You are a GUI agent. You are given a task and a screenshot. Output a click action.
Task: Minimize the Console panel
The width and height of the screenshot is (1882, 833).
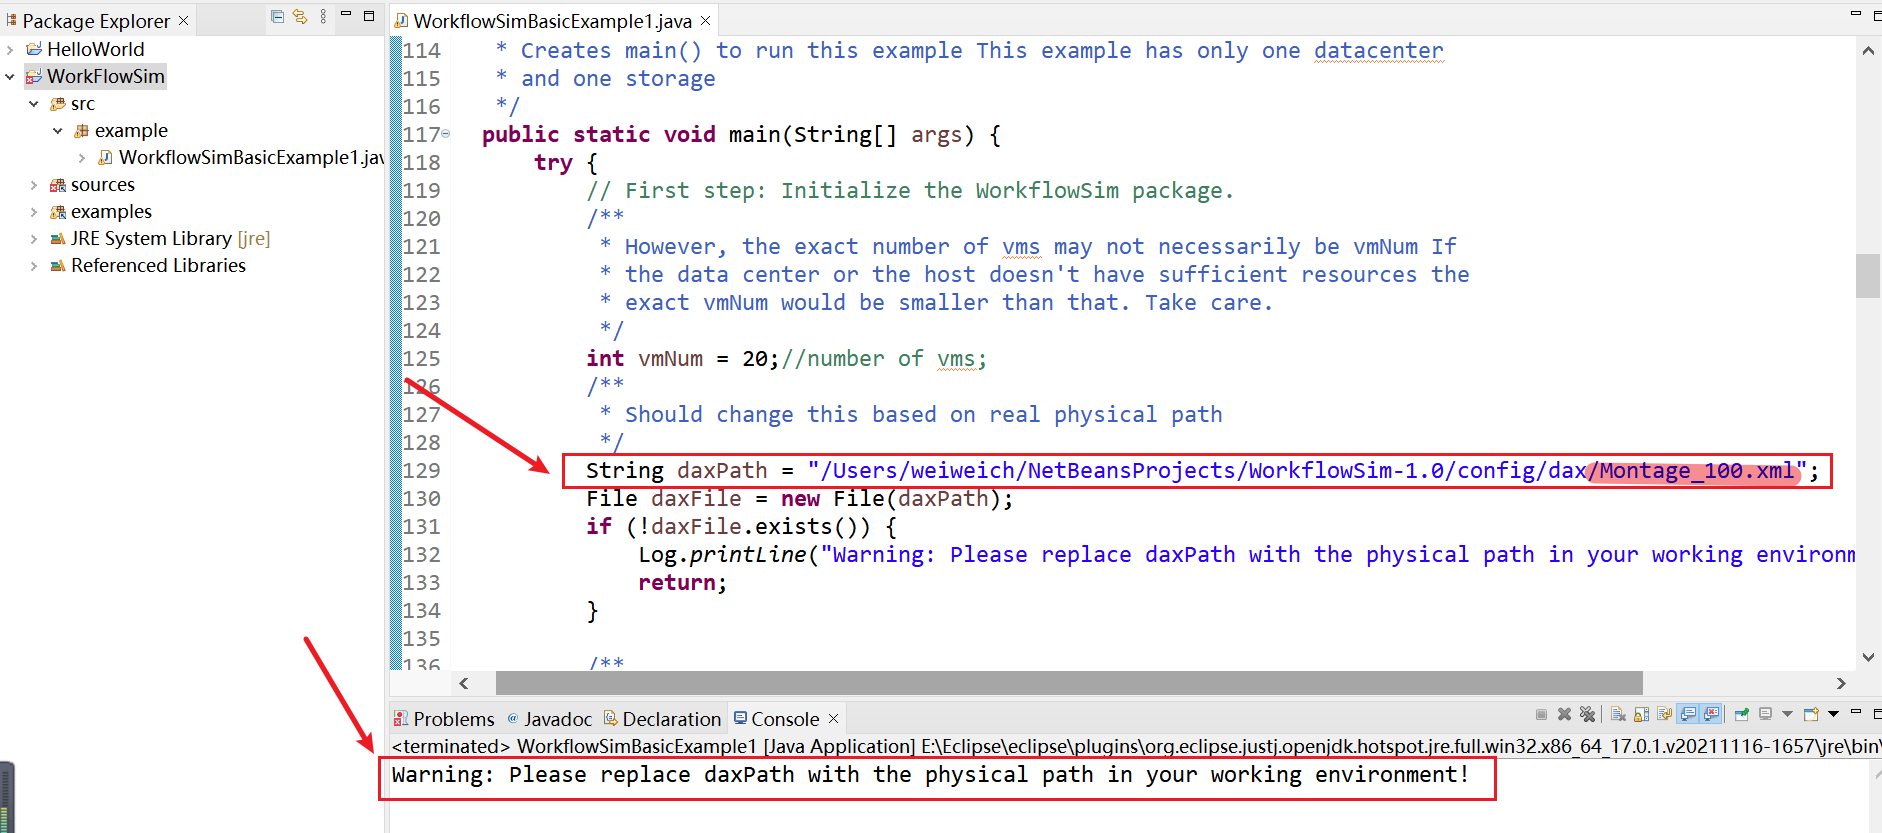pyautogui.click(x=1856, y=712)
